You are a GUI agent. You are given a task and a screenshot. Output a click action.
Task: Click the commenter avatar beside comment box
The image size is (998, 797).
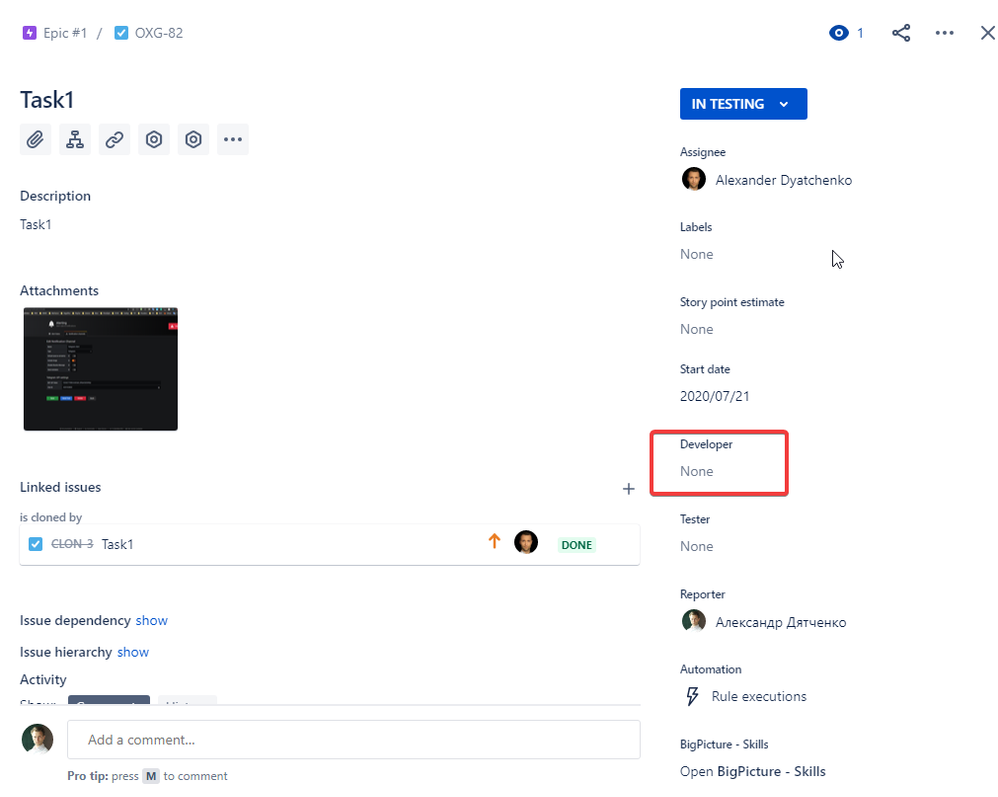click(x=38, y=739)
